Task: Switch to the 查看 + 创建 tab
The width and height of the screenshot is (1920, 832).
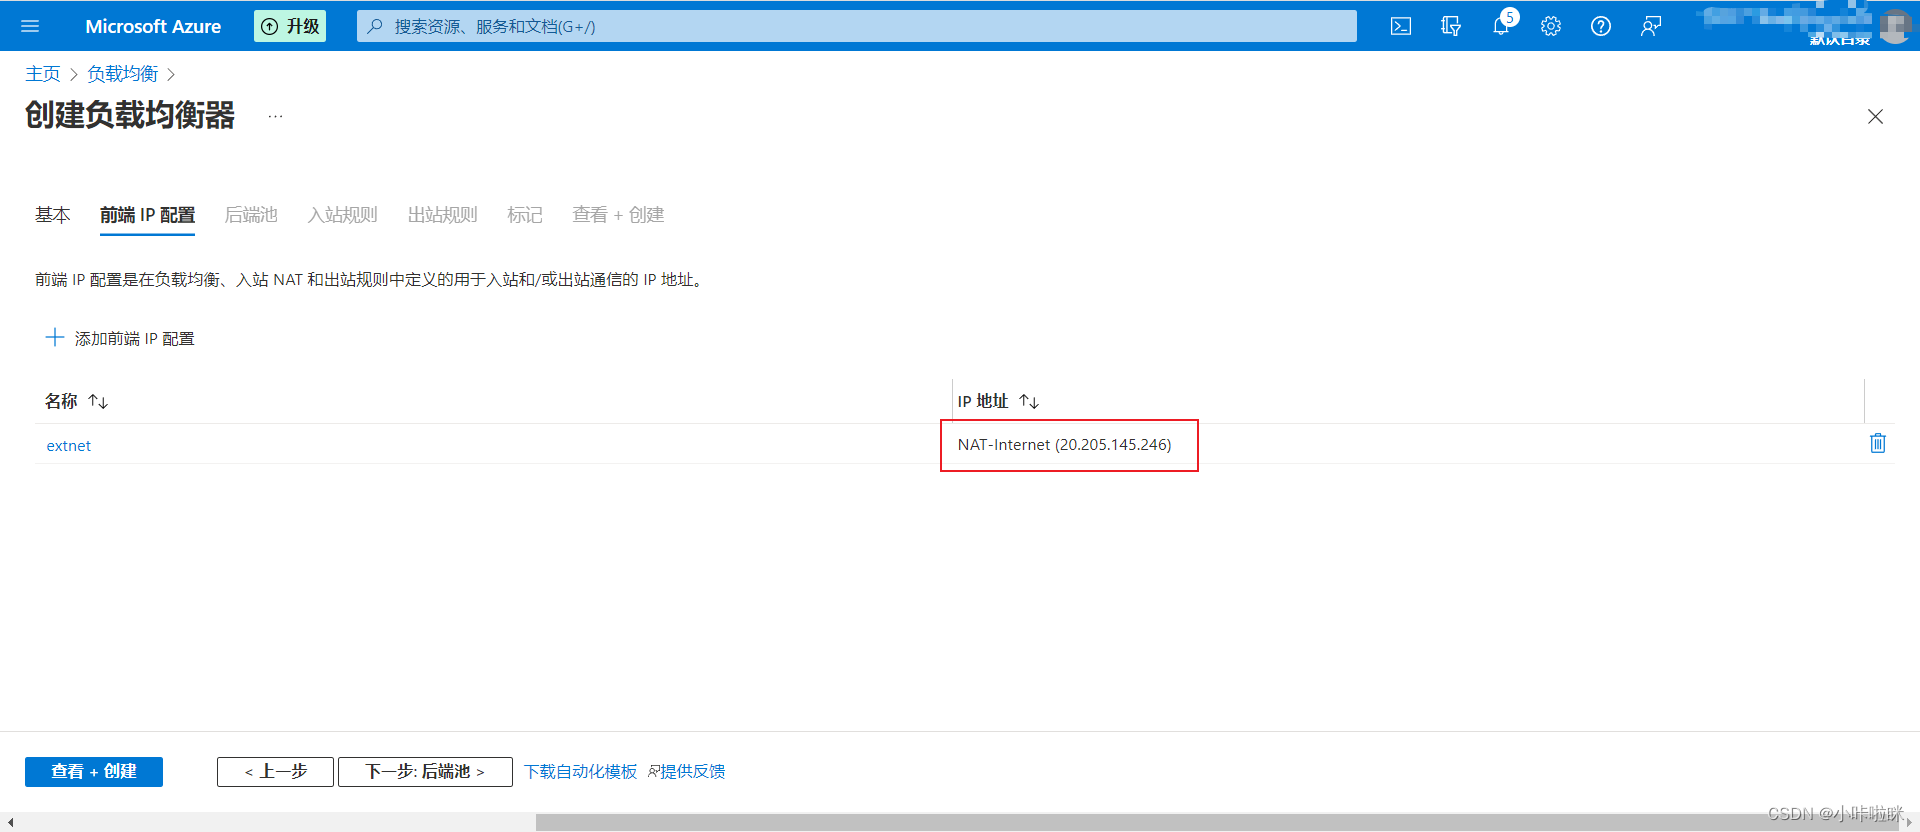Action: tap(618, 215)
